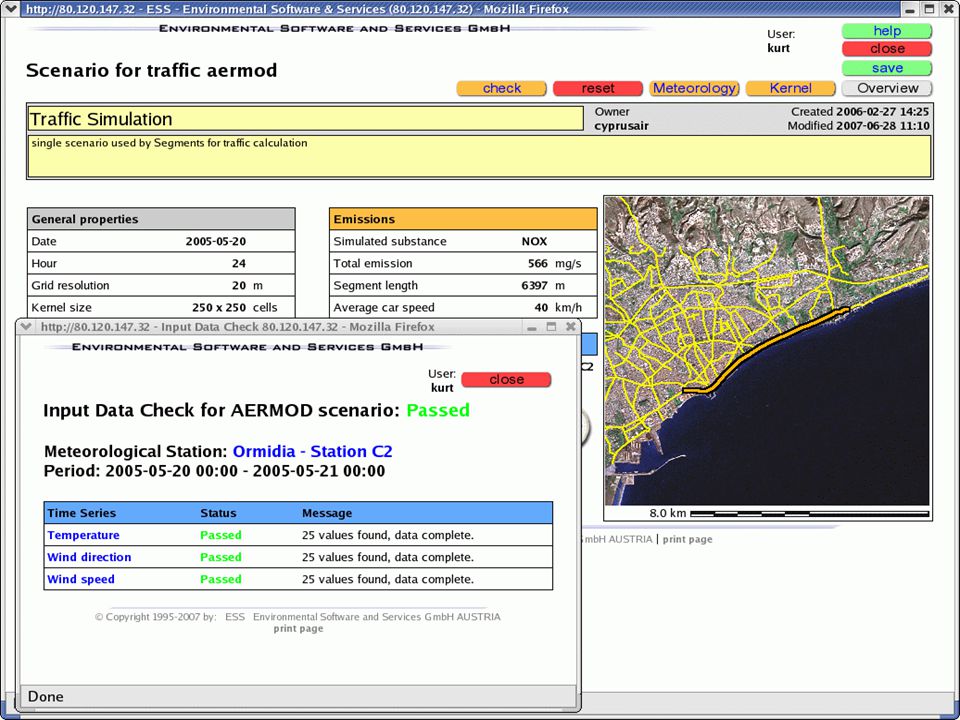960x720 pixels.
Task: Close the Input Data Check popup via red close
Action: 506,380
